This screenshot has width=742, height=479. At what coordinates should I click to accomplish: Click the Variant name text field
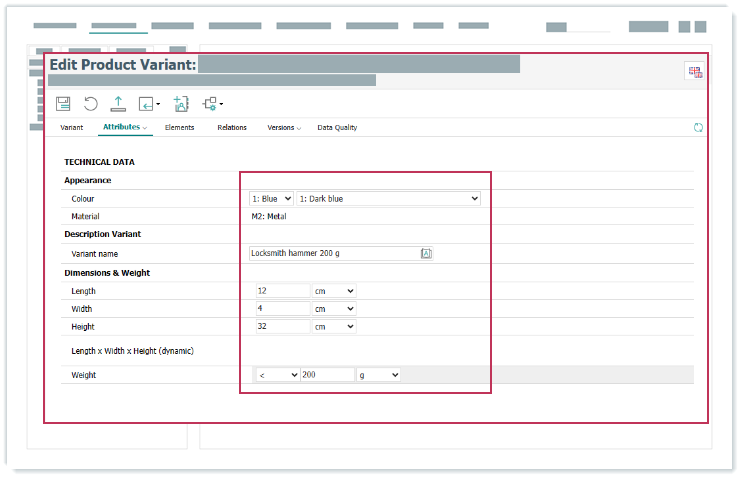point(334,254)
